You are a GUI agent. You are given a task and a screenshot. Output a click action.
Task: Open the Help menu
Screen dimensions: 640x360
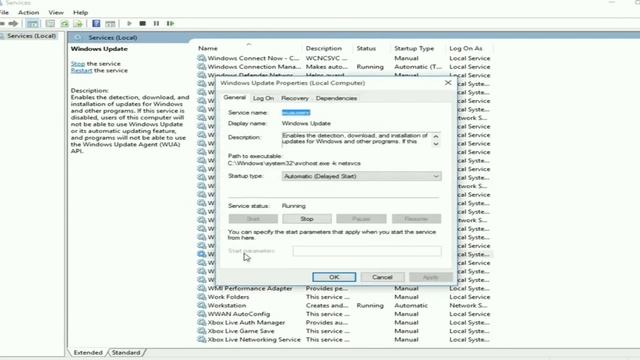[x=80, y=13]
